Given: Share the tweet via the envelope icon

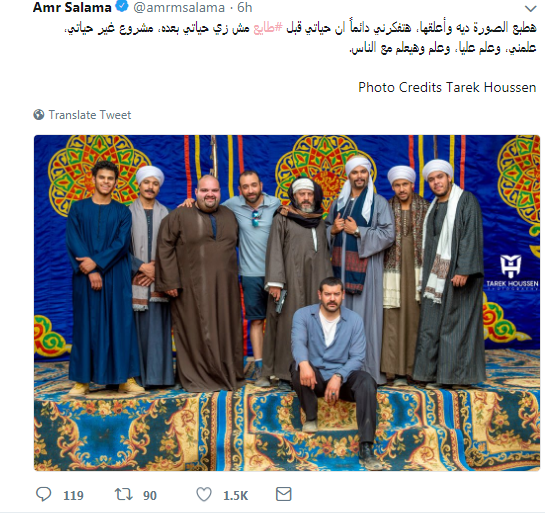Looking at the screenshot, I should click(284, 494).
